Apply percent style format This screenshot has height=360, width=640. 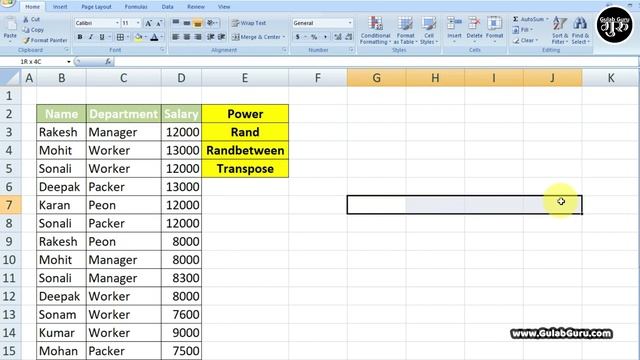[x=314, y=37]
